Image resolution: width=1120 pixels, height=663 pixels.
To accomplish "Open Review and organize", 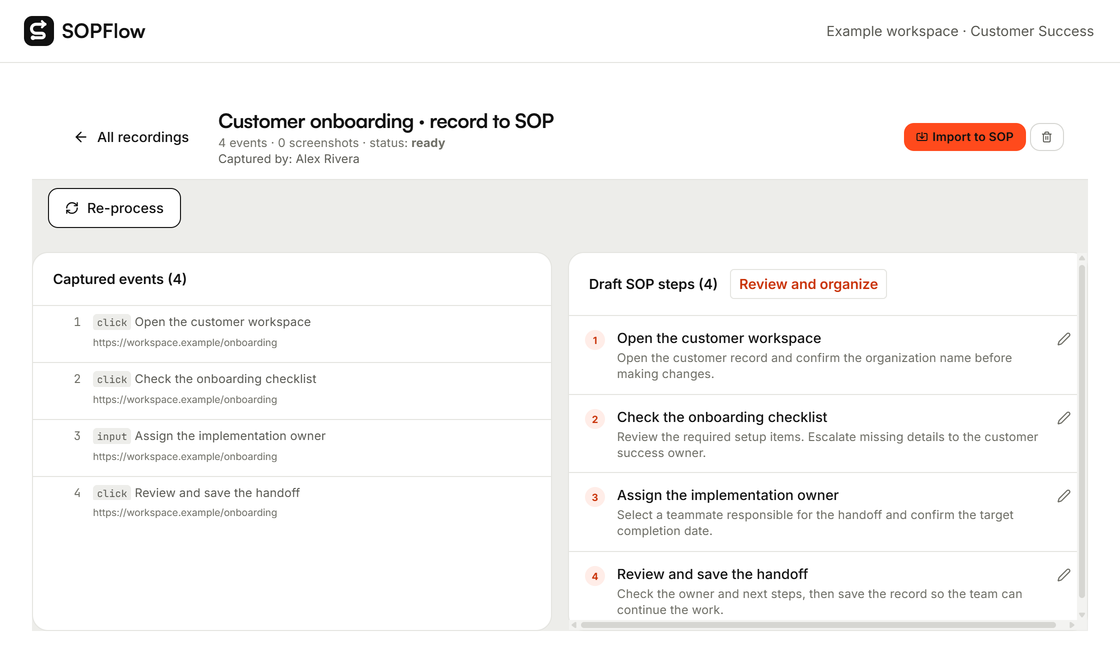I will click(808, 284).
